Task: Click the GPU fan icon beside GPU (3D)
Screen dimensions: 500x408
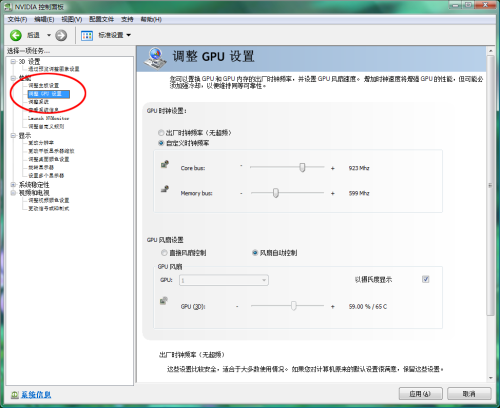Action: point(164,301)
